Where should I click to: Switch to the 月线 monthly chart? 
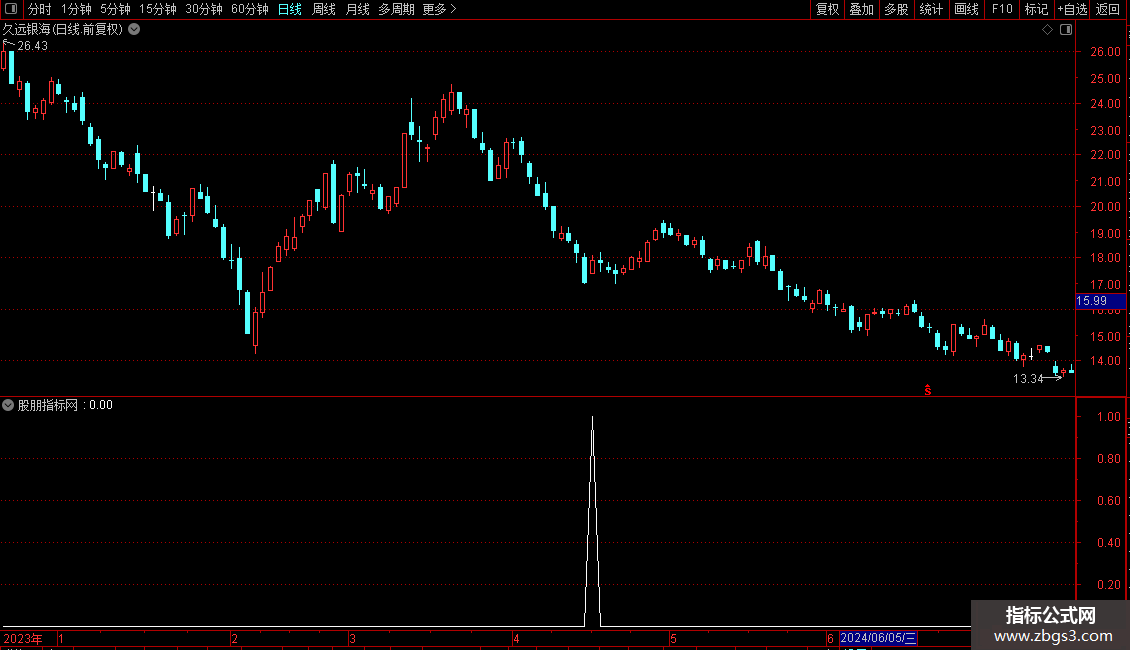[357, 9]
